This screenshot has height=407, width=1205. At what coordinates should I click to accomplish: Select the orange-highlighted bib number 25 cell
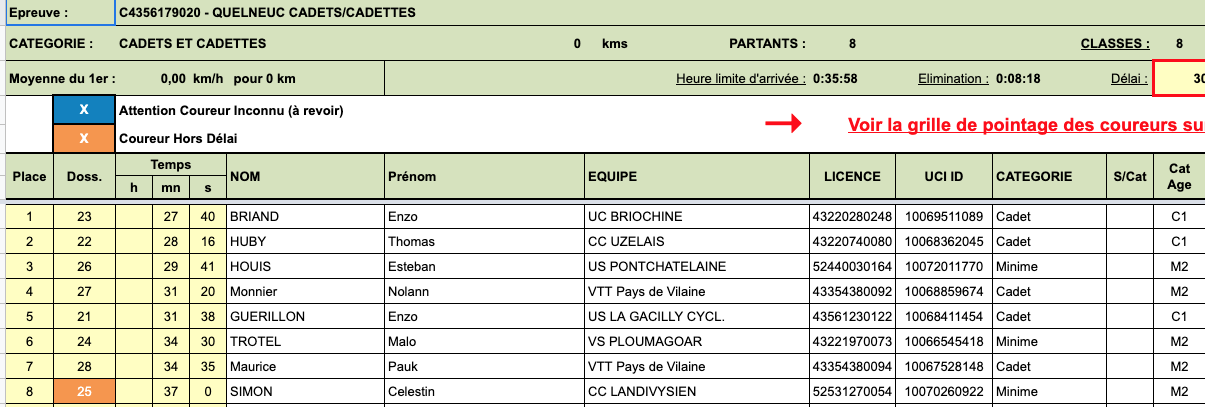tap(84, 391)
